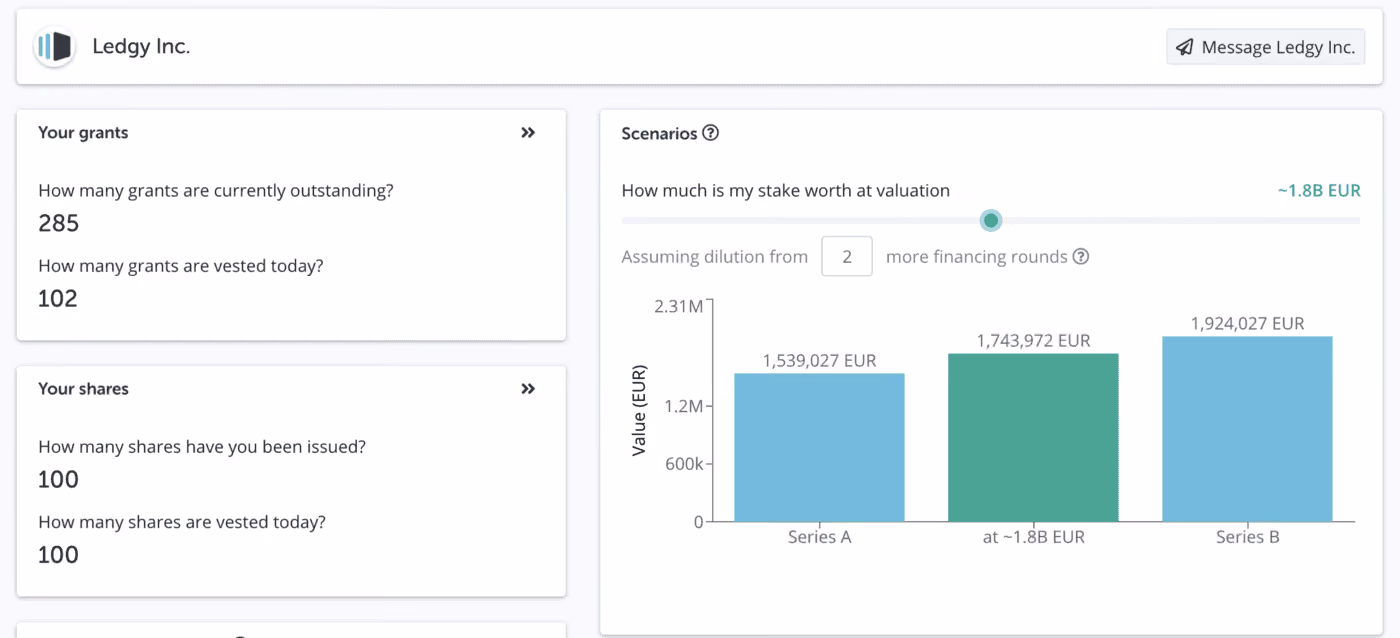The height and width of the screenshot is (638, 1400).
Task: Click the valuation slider handle
Action: coord(991,220)
